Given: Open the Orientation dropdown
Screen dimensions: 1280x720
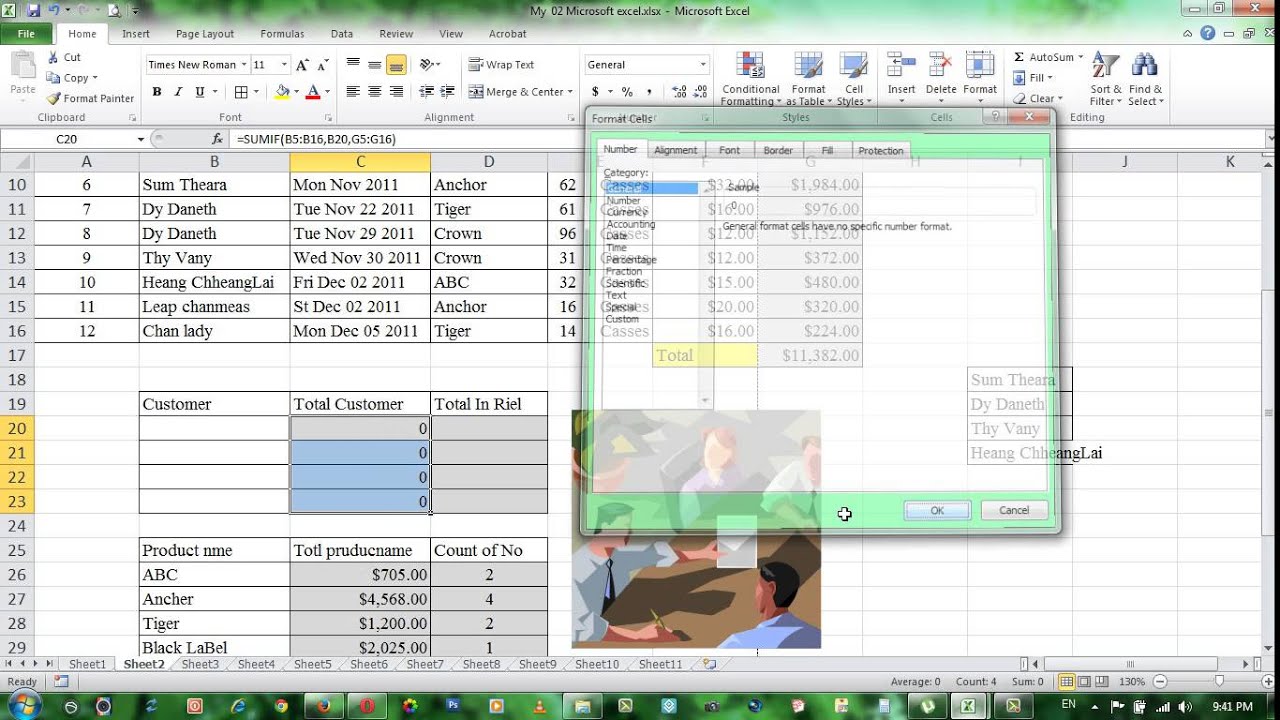Looking at the screenshot, I should (x=430, y=64).
